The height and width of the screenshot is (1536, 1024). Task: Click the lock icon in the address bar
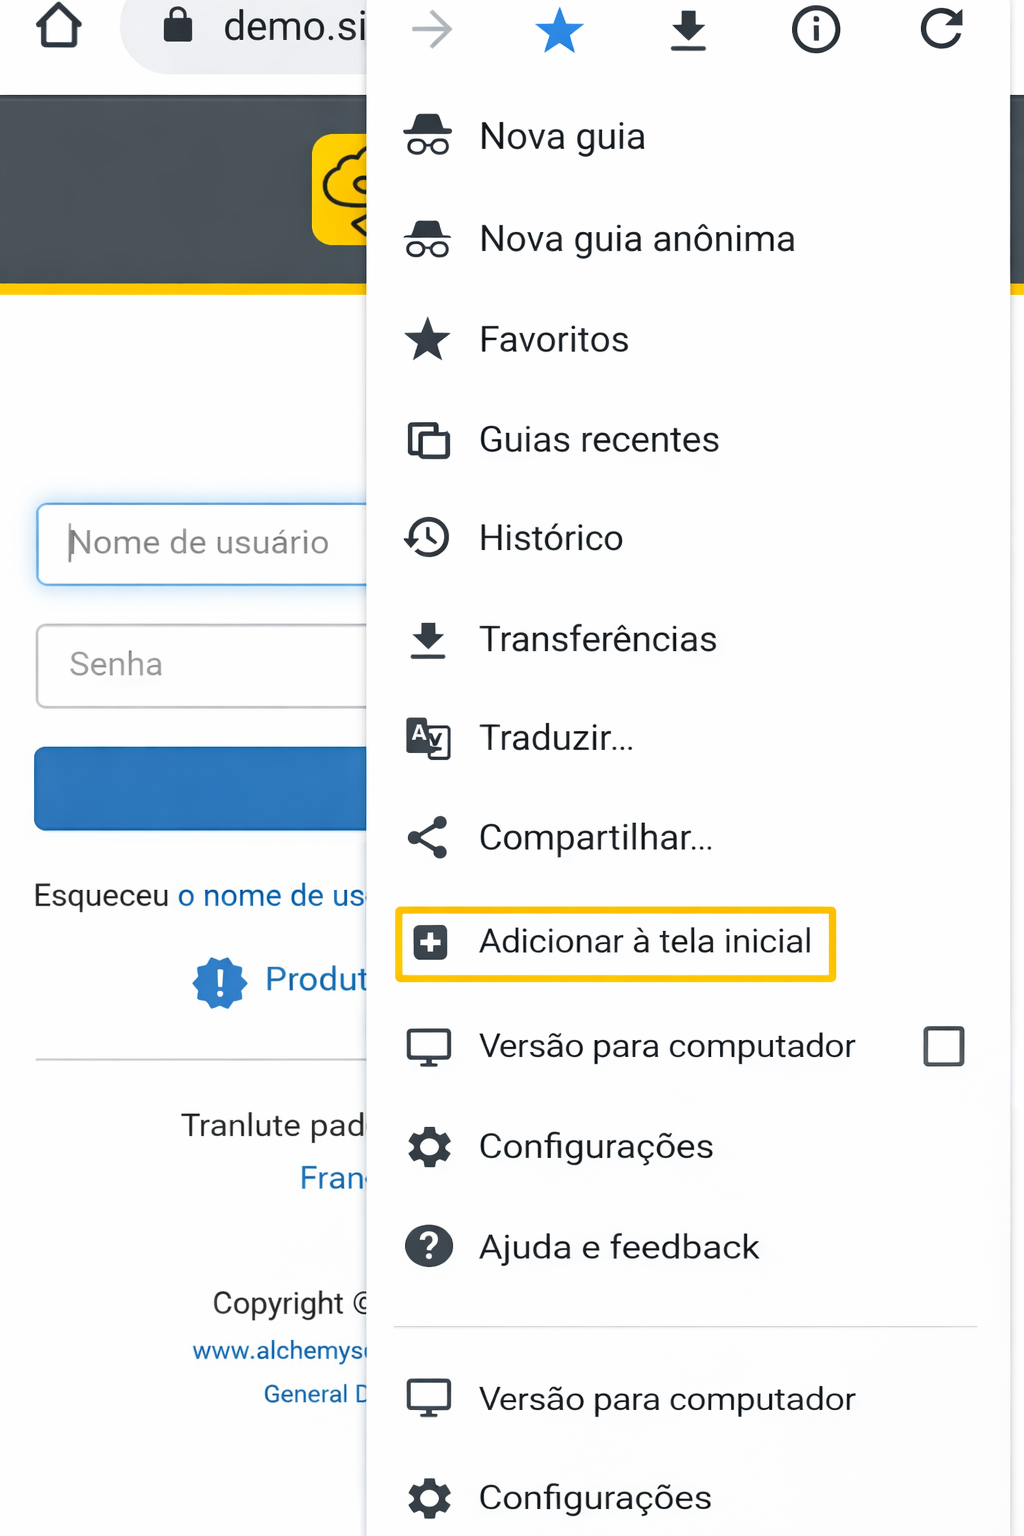178,26
